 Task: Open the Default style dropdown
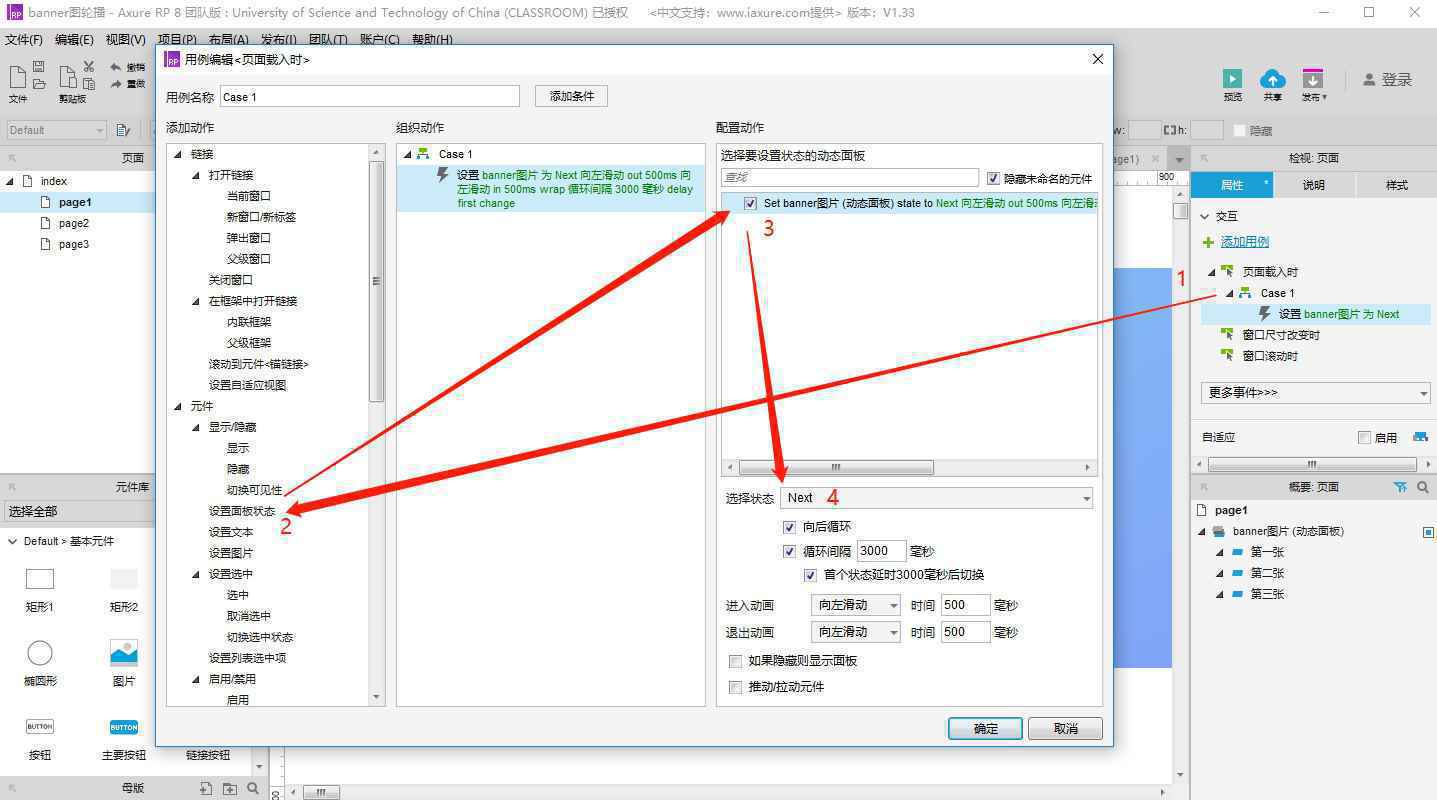pos(56,130)
